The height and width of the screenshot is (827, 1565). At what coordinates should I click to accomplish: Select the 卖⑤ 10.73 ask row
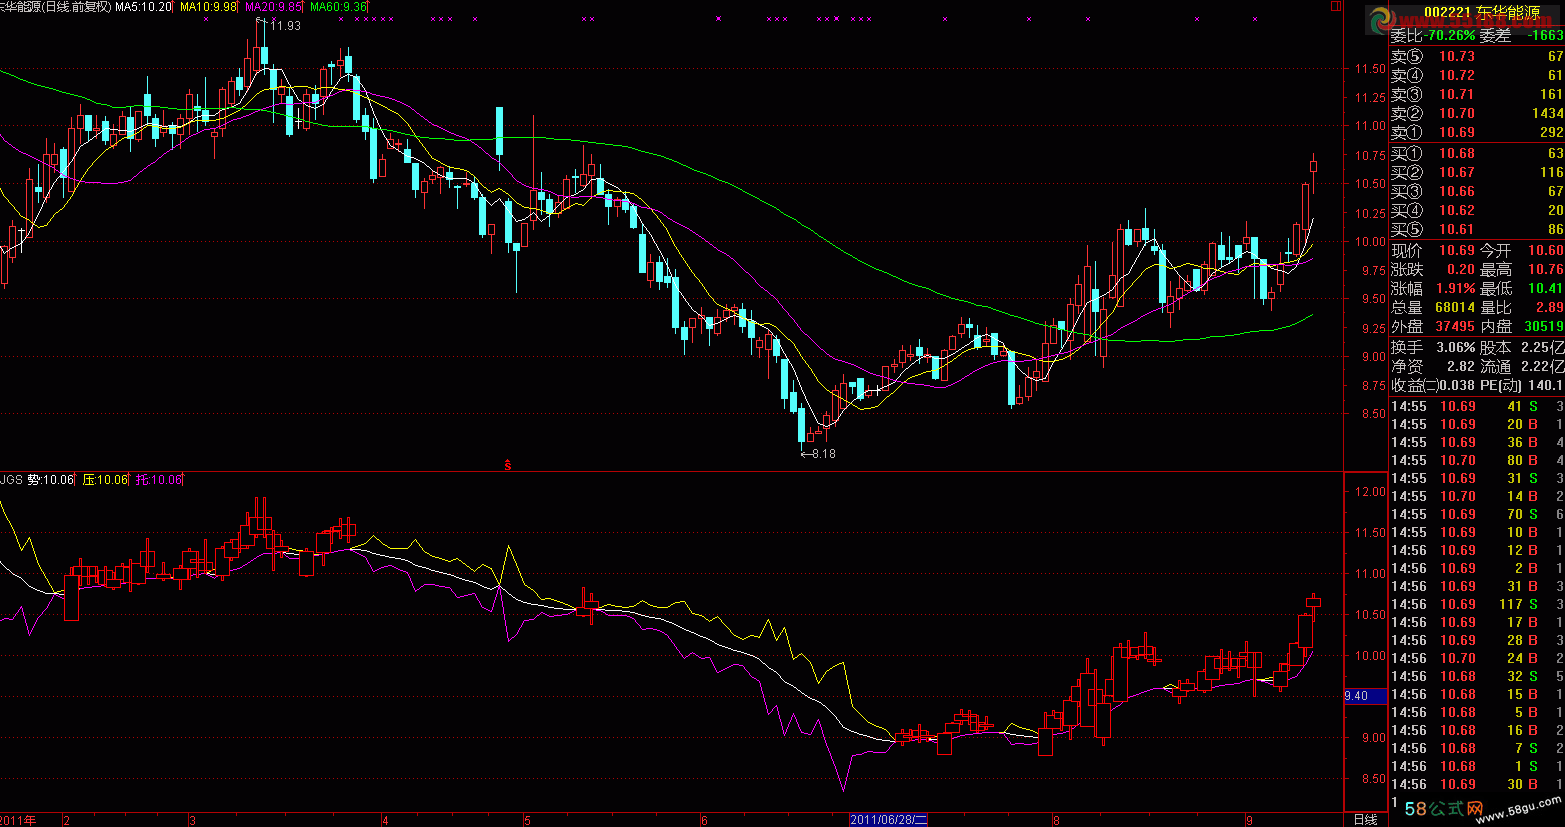click(1477, 57)
